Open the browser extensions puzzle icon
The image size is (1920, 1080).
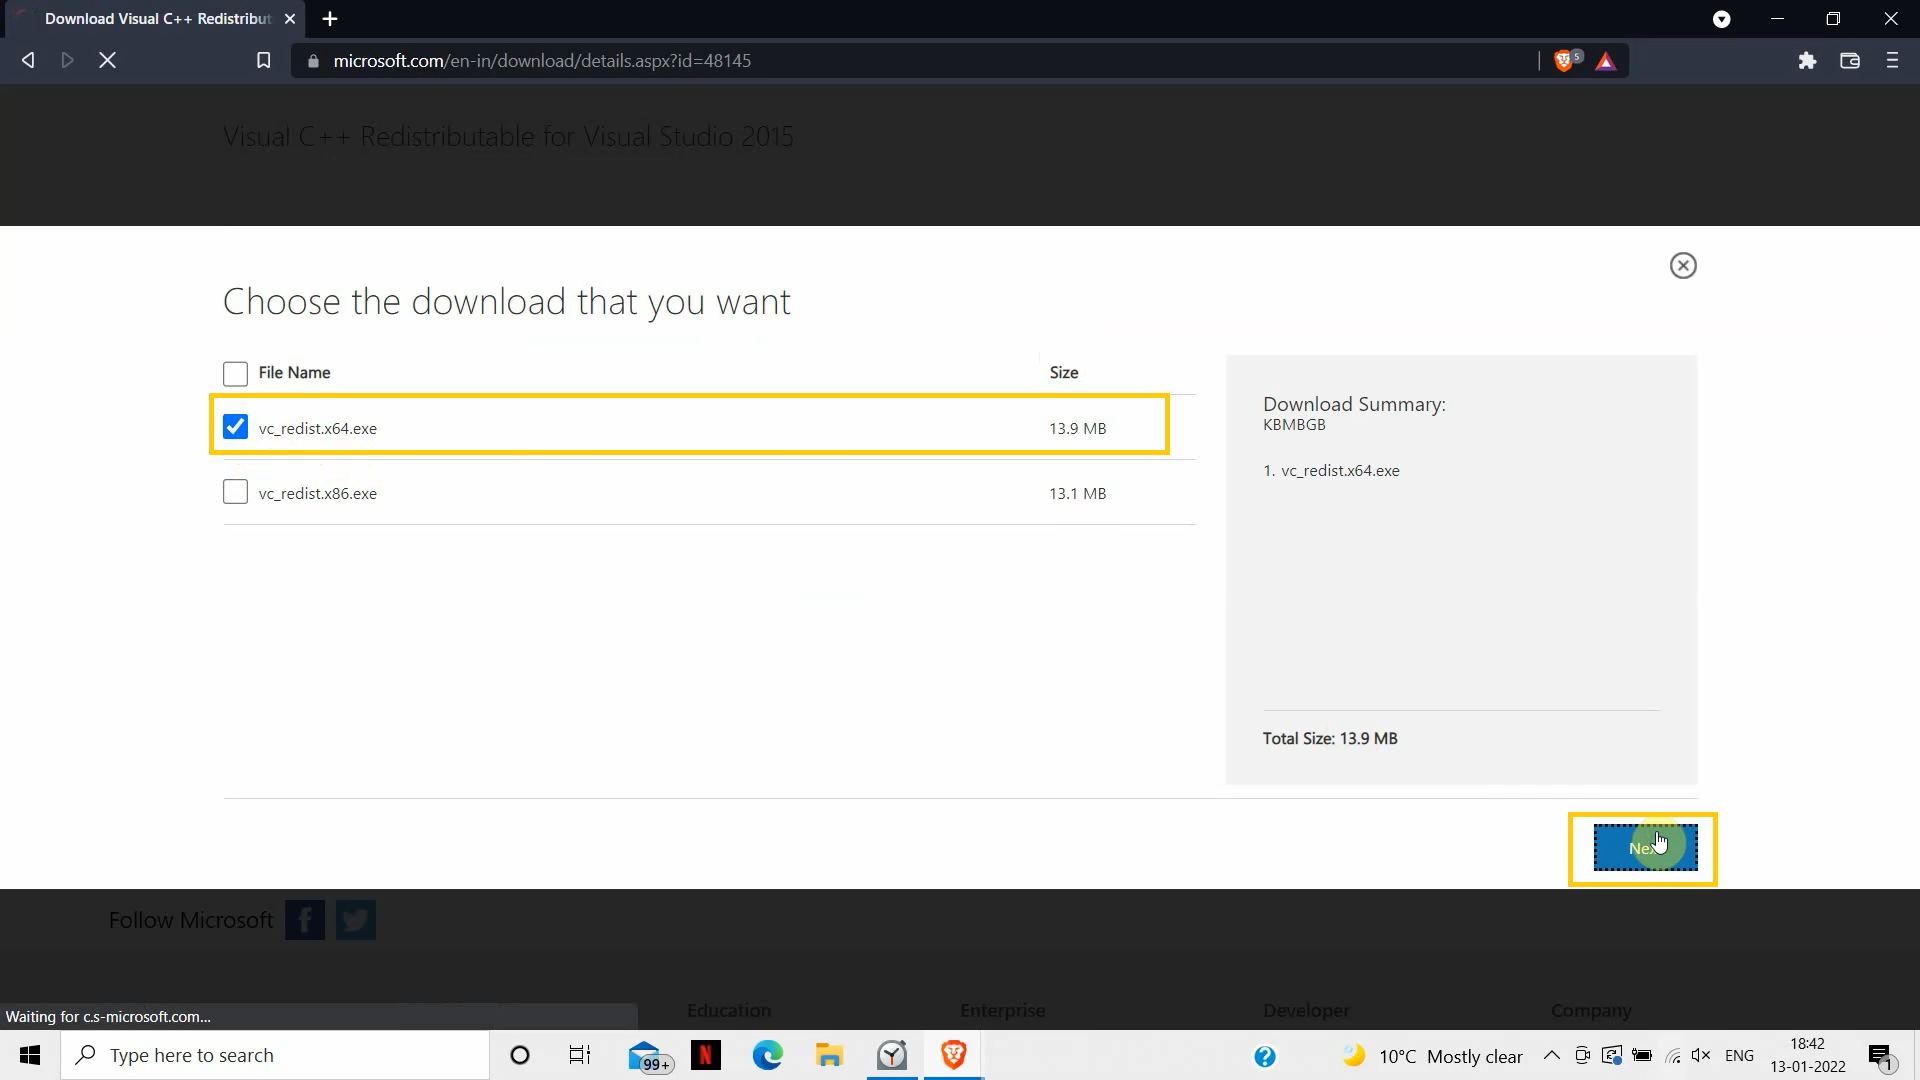coord(1807,61)
